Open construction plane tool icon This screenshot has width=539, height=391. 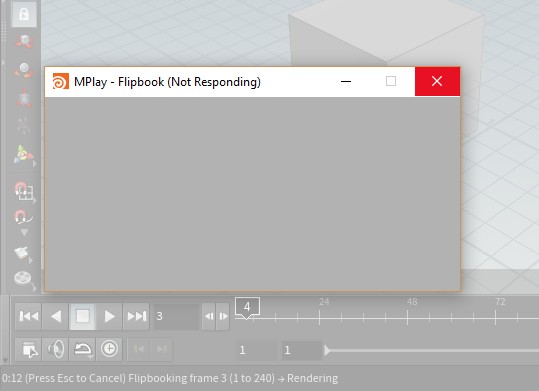(22, 253)
